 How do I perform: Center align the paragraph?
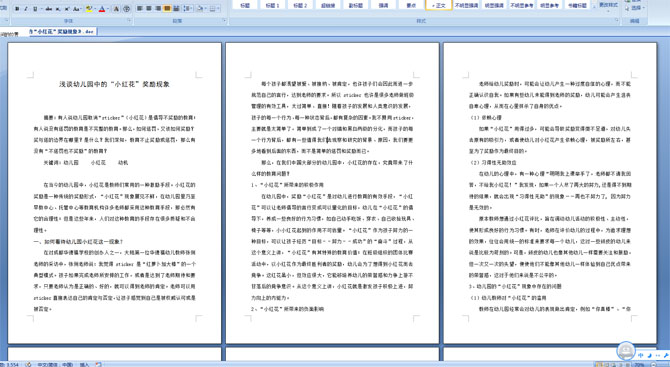(x=149, y=9)
